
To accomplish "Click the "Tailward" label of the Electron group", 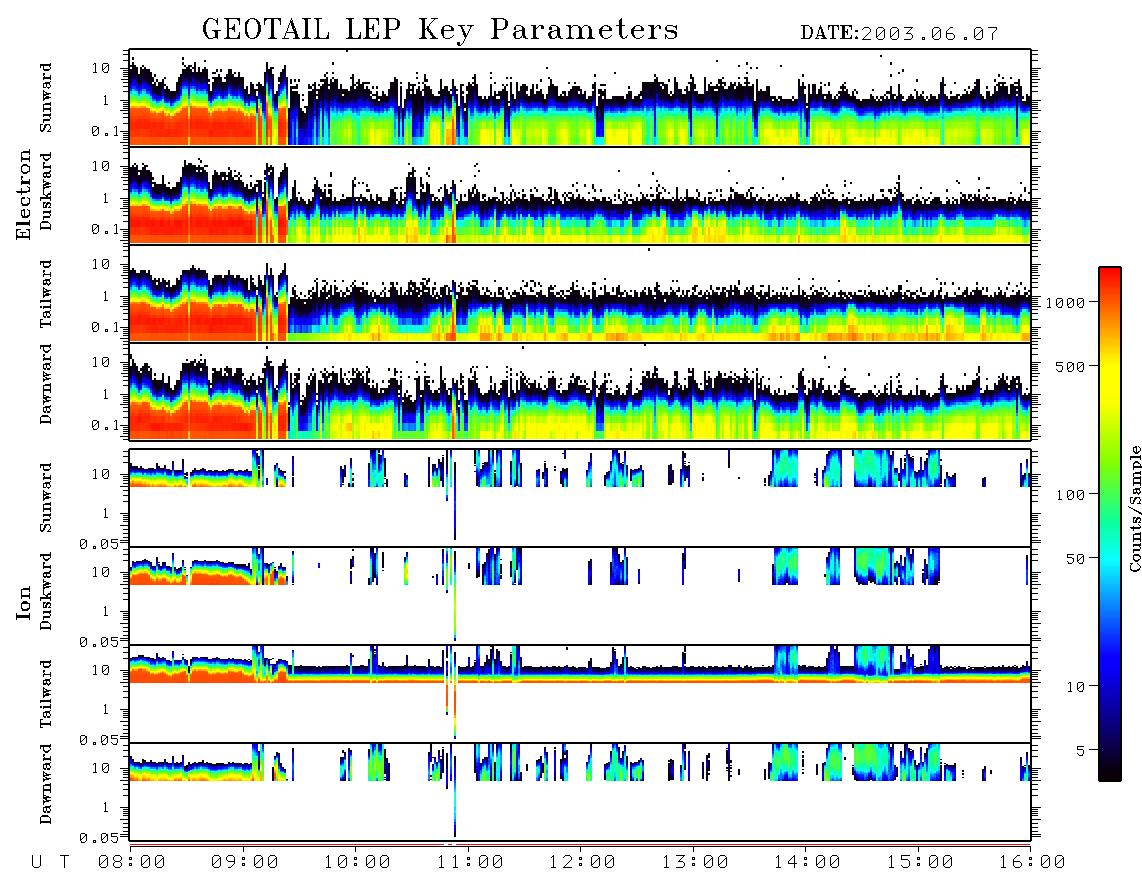I will [46, 294].
